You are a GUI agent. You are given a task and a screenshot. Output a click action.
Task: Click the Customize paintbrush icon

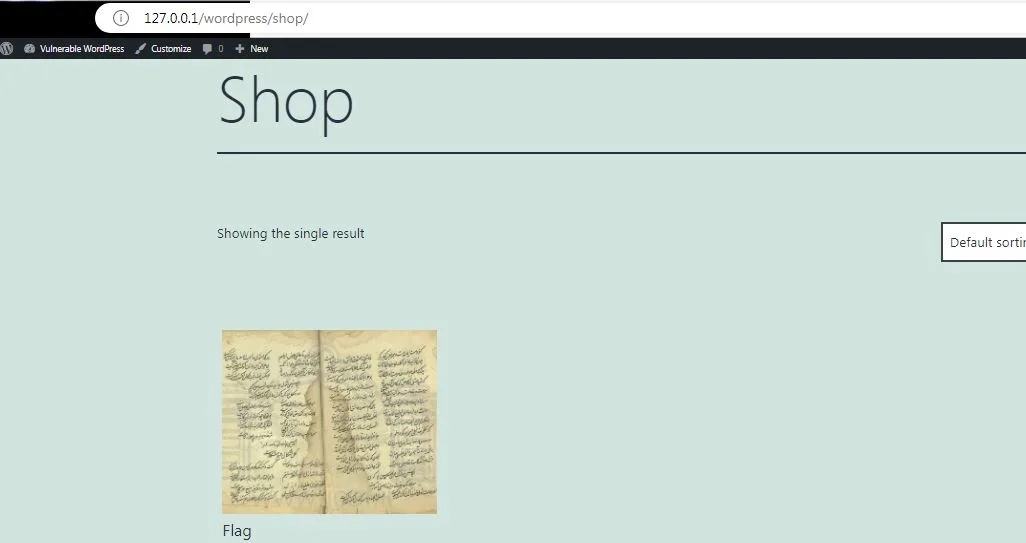coord(141,48)
